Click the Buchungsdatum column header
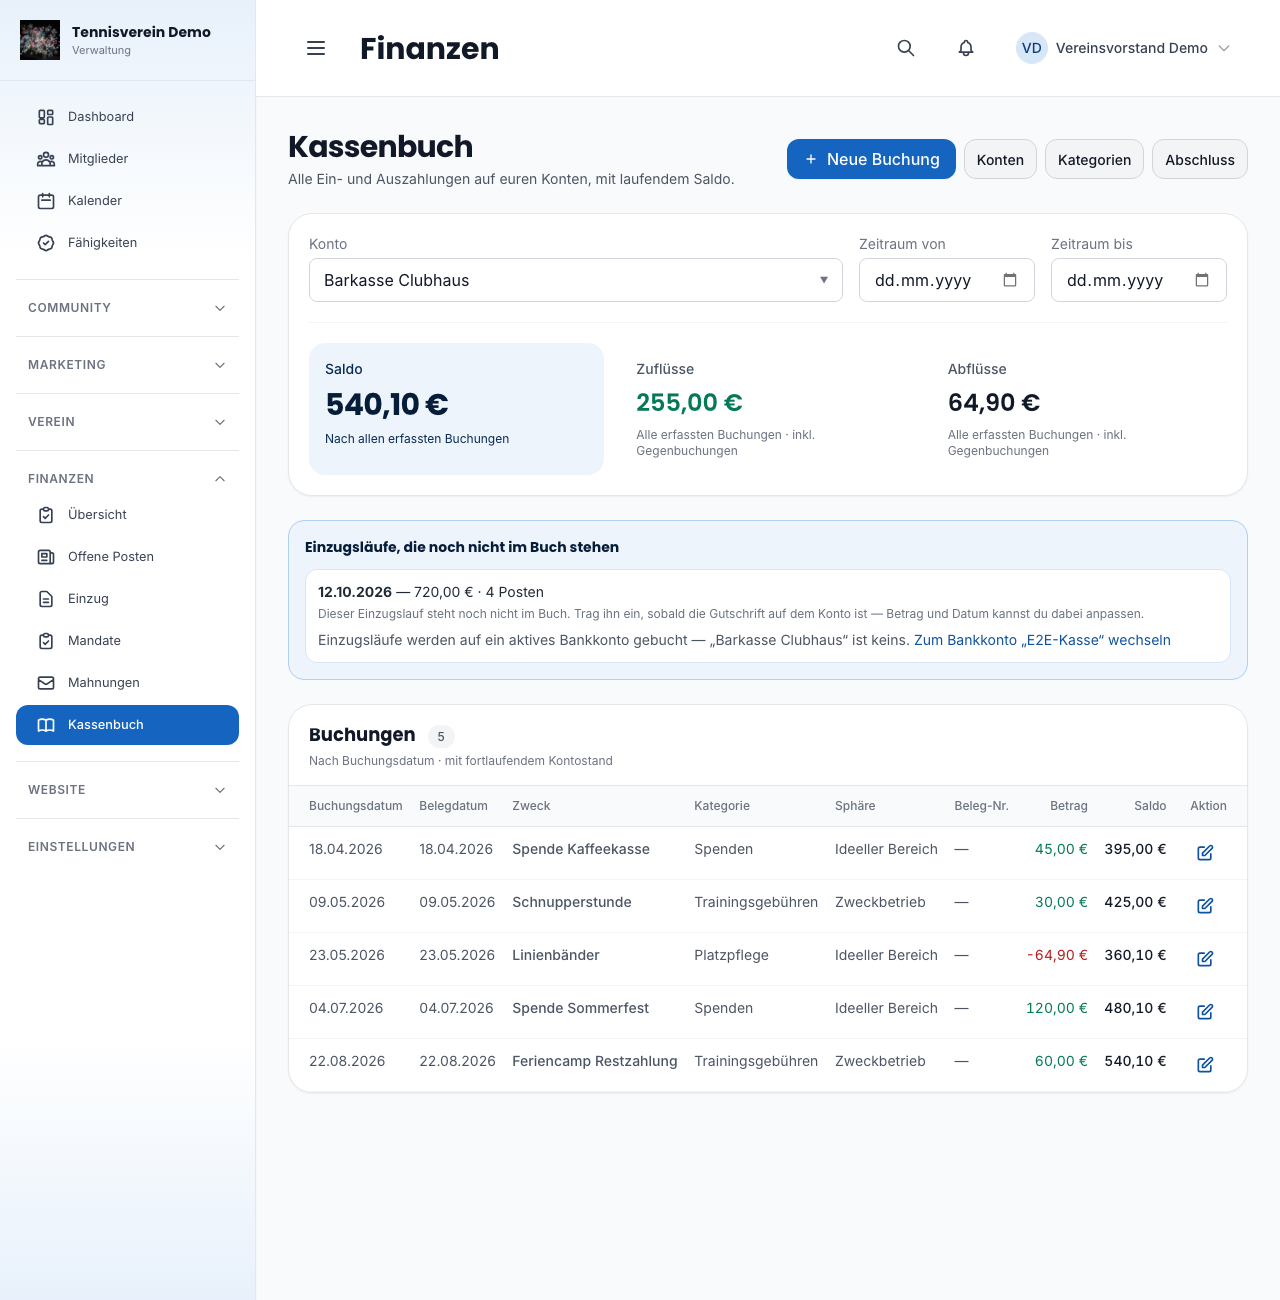 [356, 806]
